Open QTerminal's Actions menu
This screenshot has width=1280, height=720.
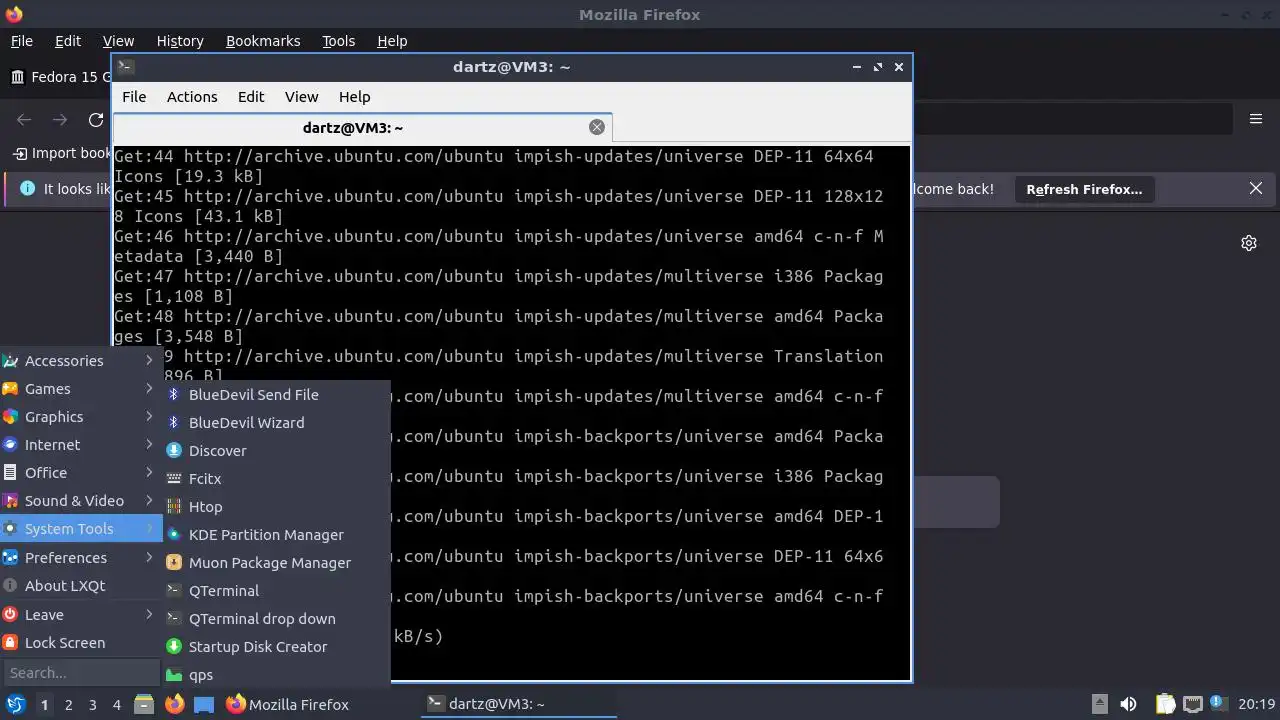tap(192, 97)
